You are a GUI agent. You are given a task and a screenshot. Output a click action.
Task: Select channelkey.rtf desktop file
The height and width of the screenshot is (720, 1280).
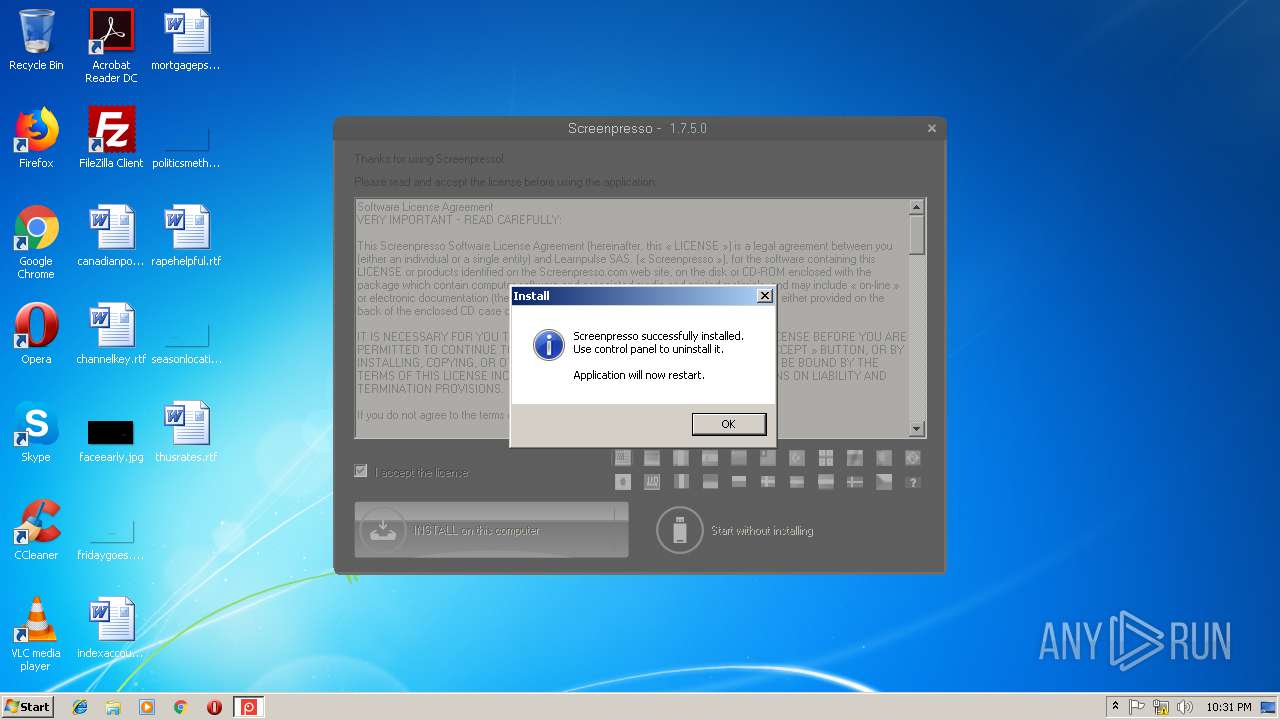click(111, 334)
